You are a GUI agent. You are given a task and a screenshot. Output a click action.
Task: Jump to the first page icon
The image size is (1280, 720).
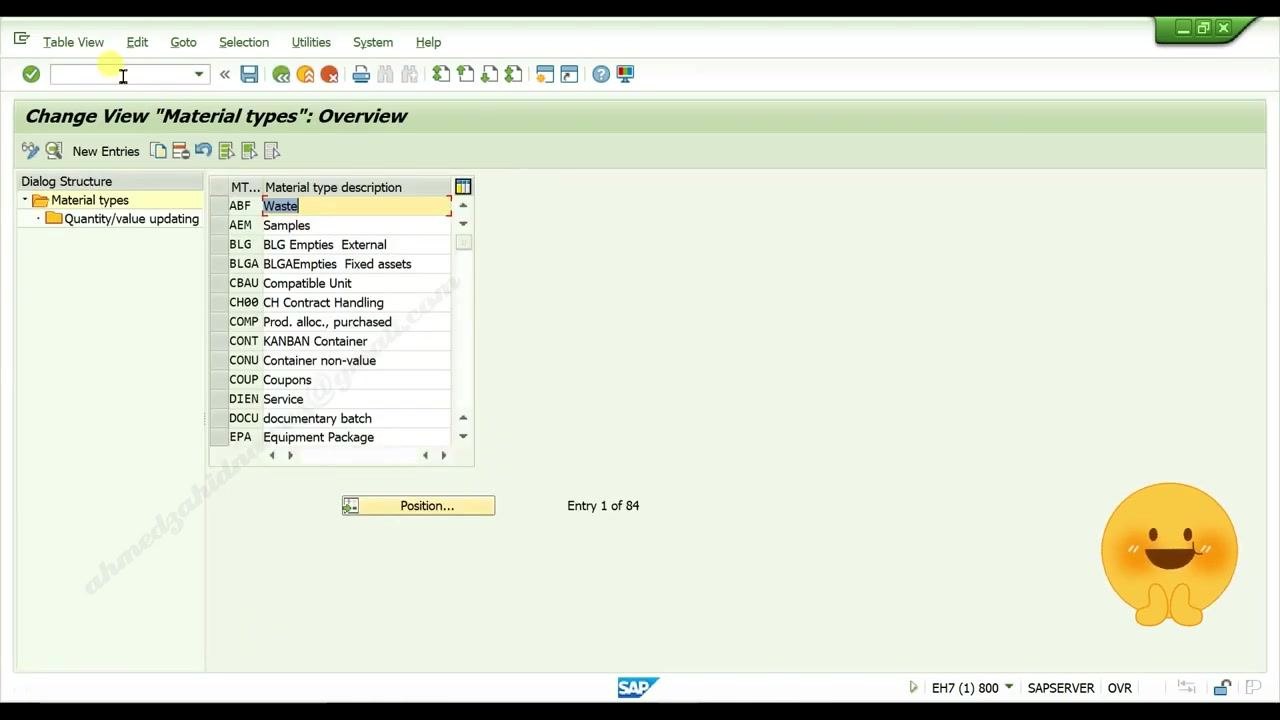(x=441, y=74)
